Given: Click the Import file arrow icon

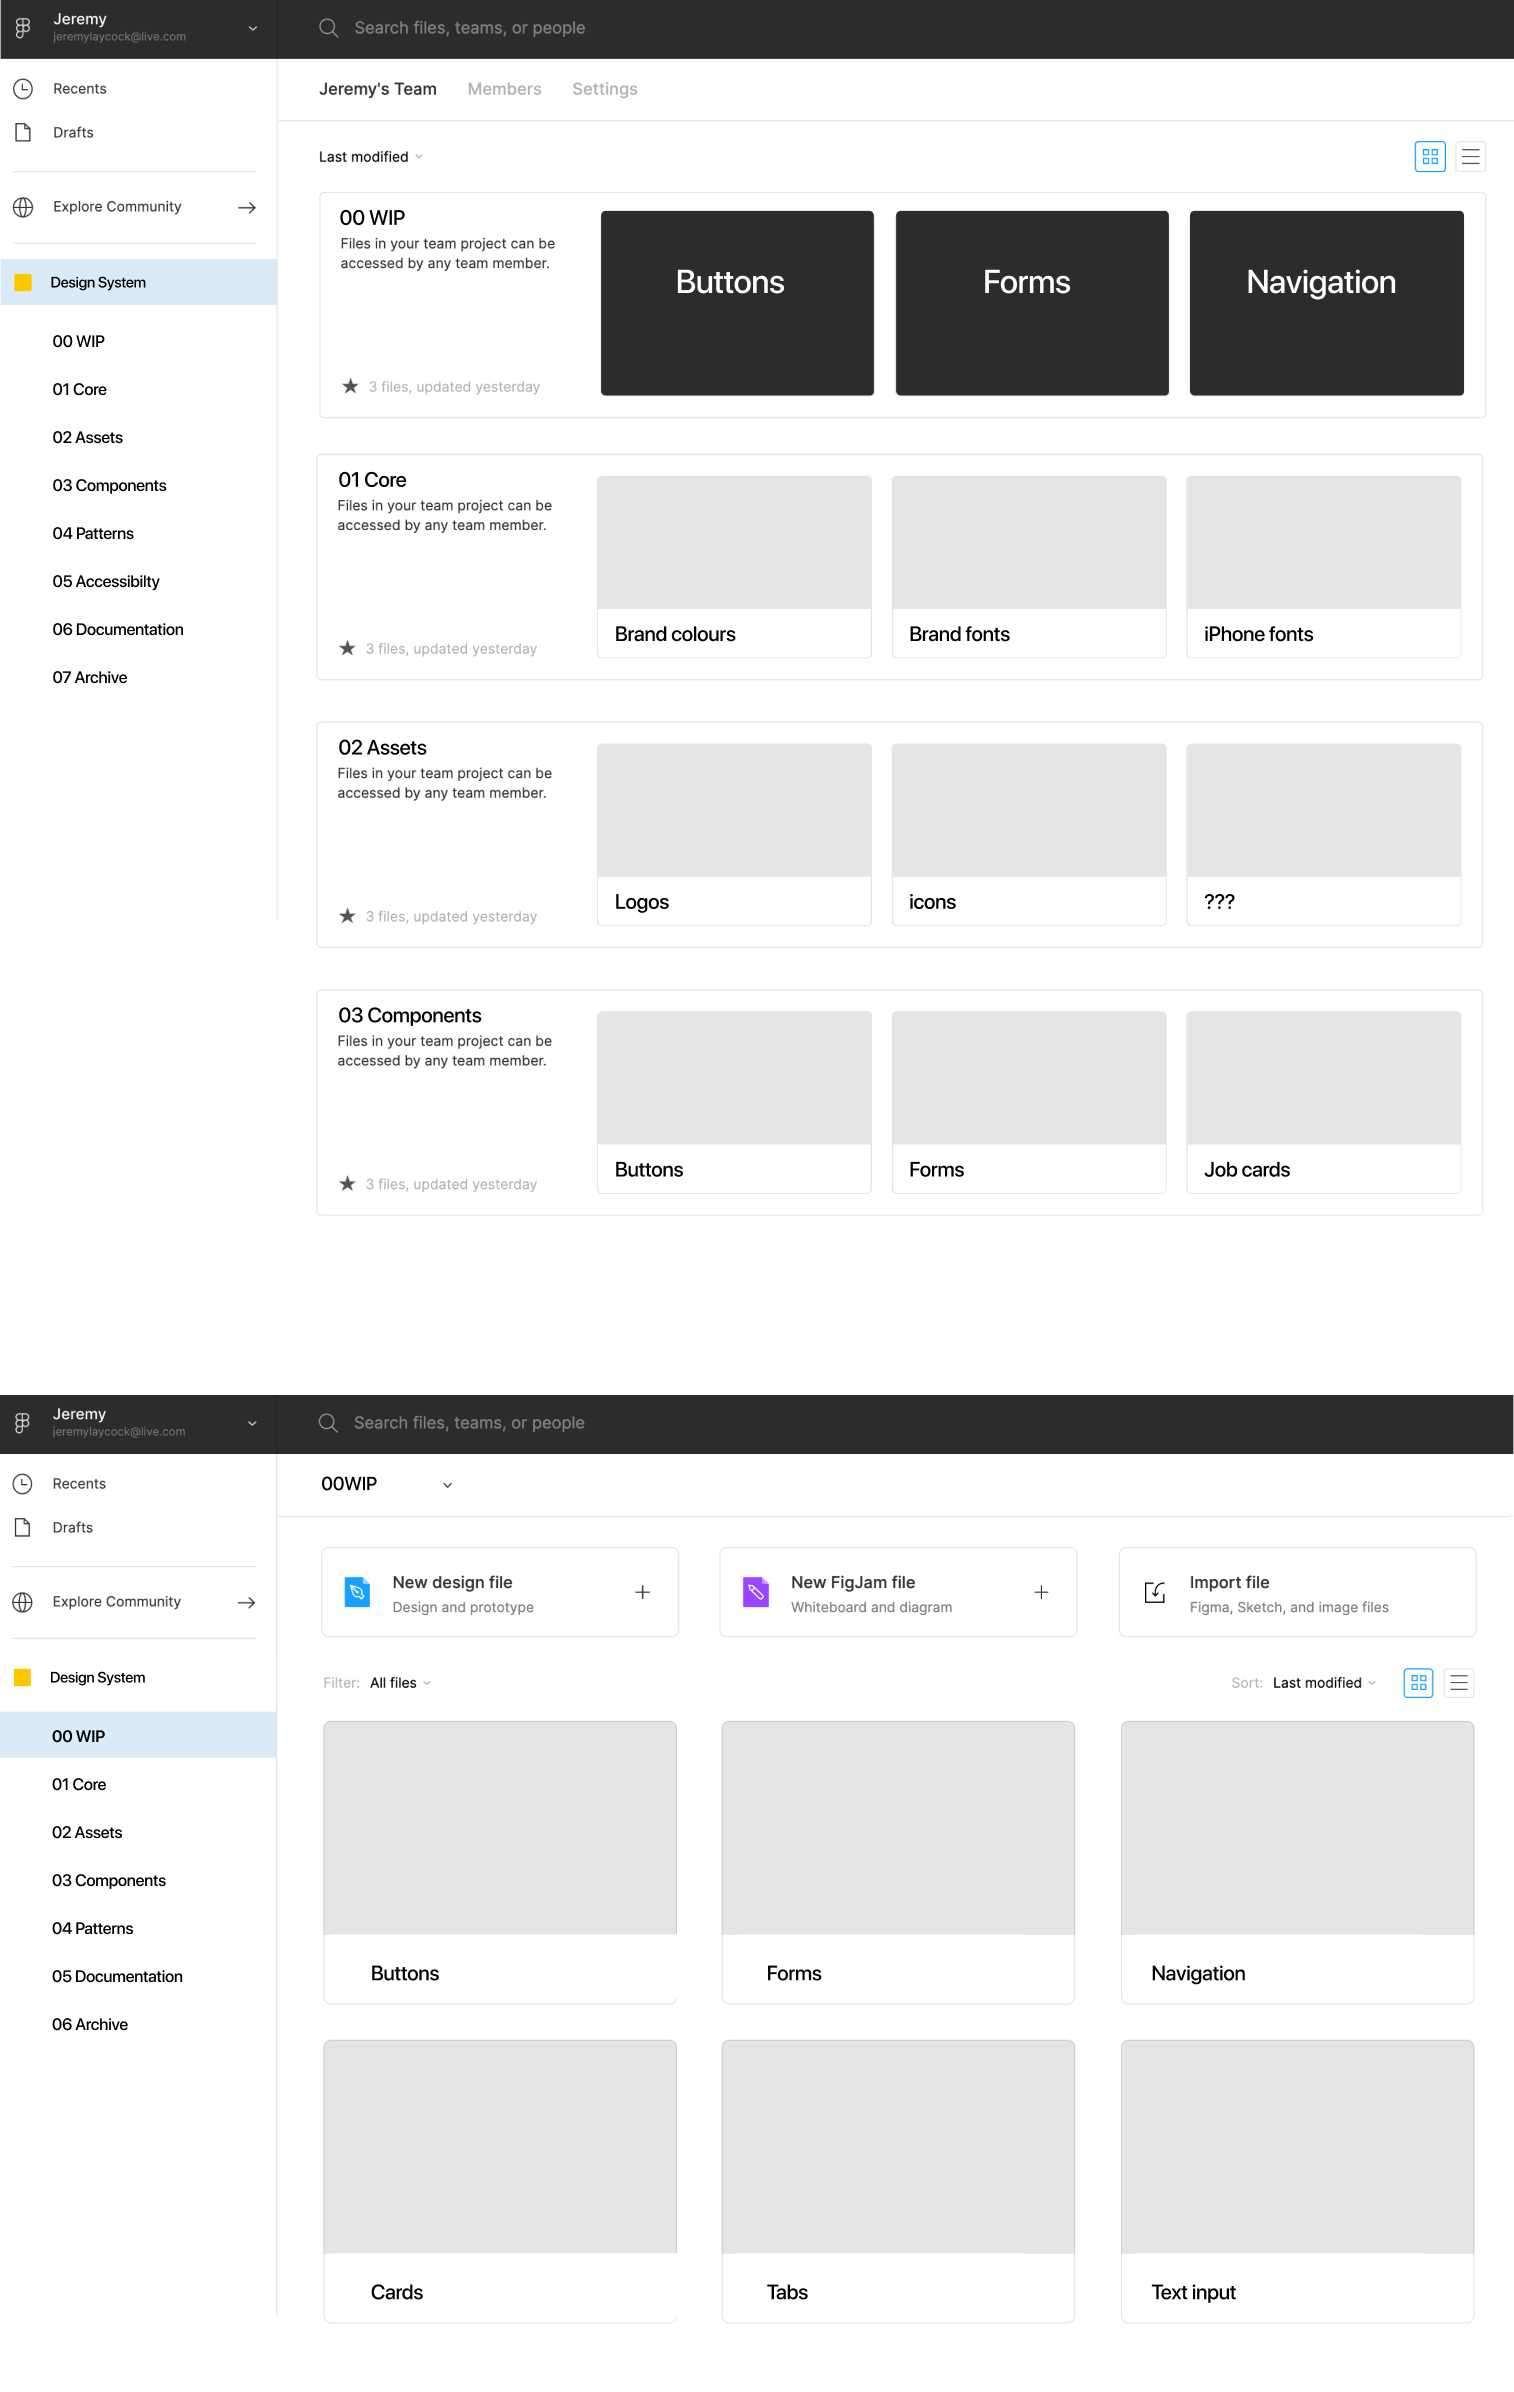Looking at the screenshot, I should click(x=1155, y=1592).
